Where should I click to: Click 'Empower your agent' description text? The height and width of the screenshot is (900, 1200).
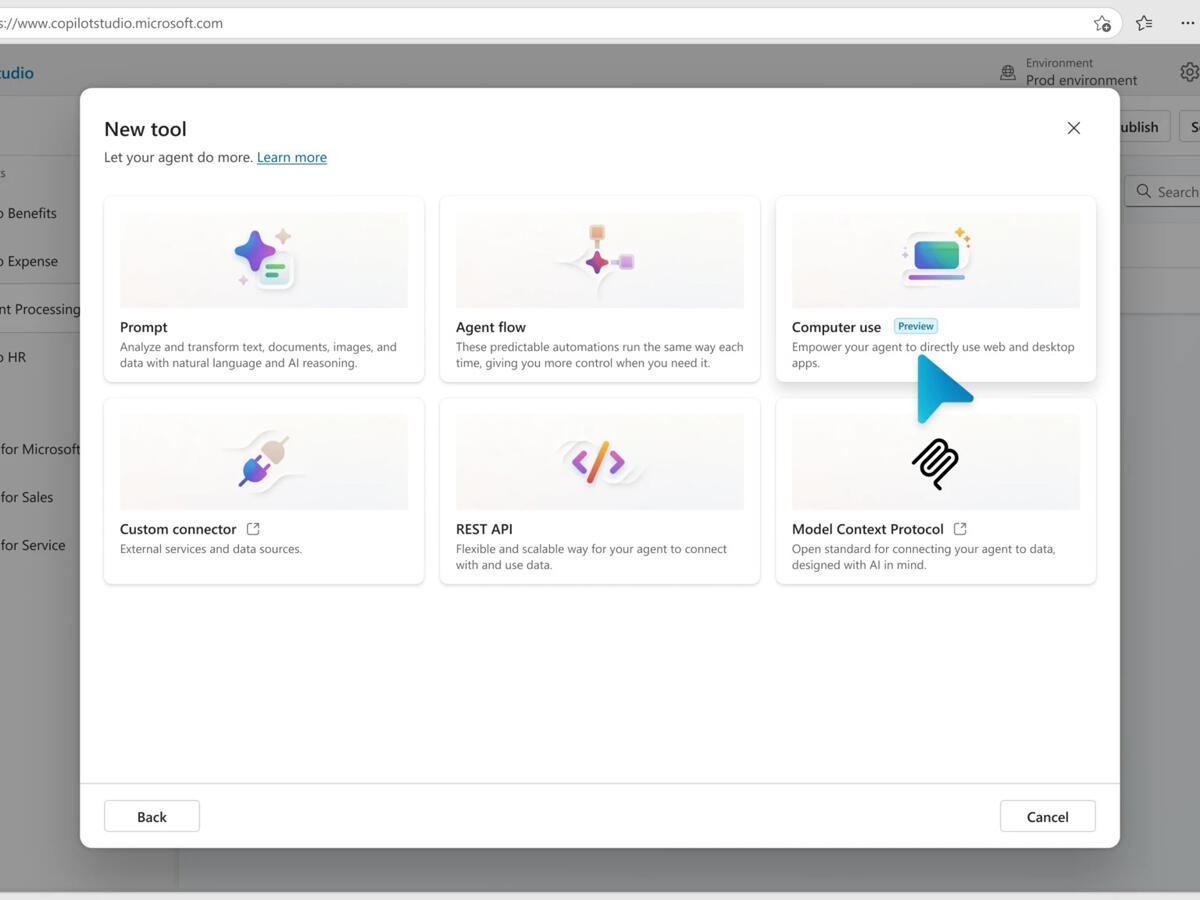(x=933, y=355)
